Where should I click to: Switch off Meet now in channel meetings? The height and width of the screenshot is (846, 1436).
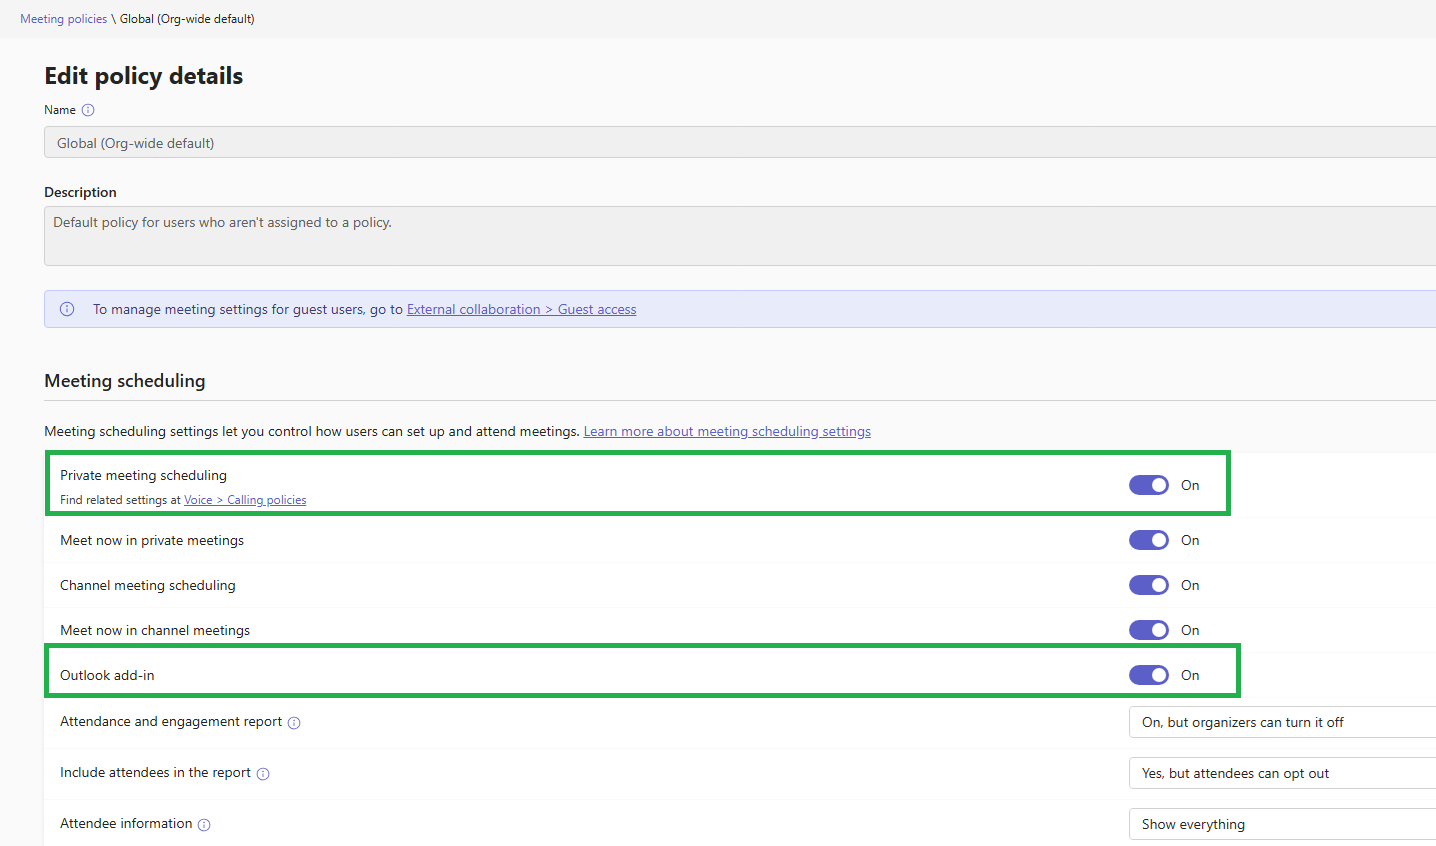(1149, 630)
